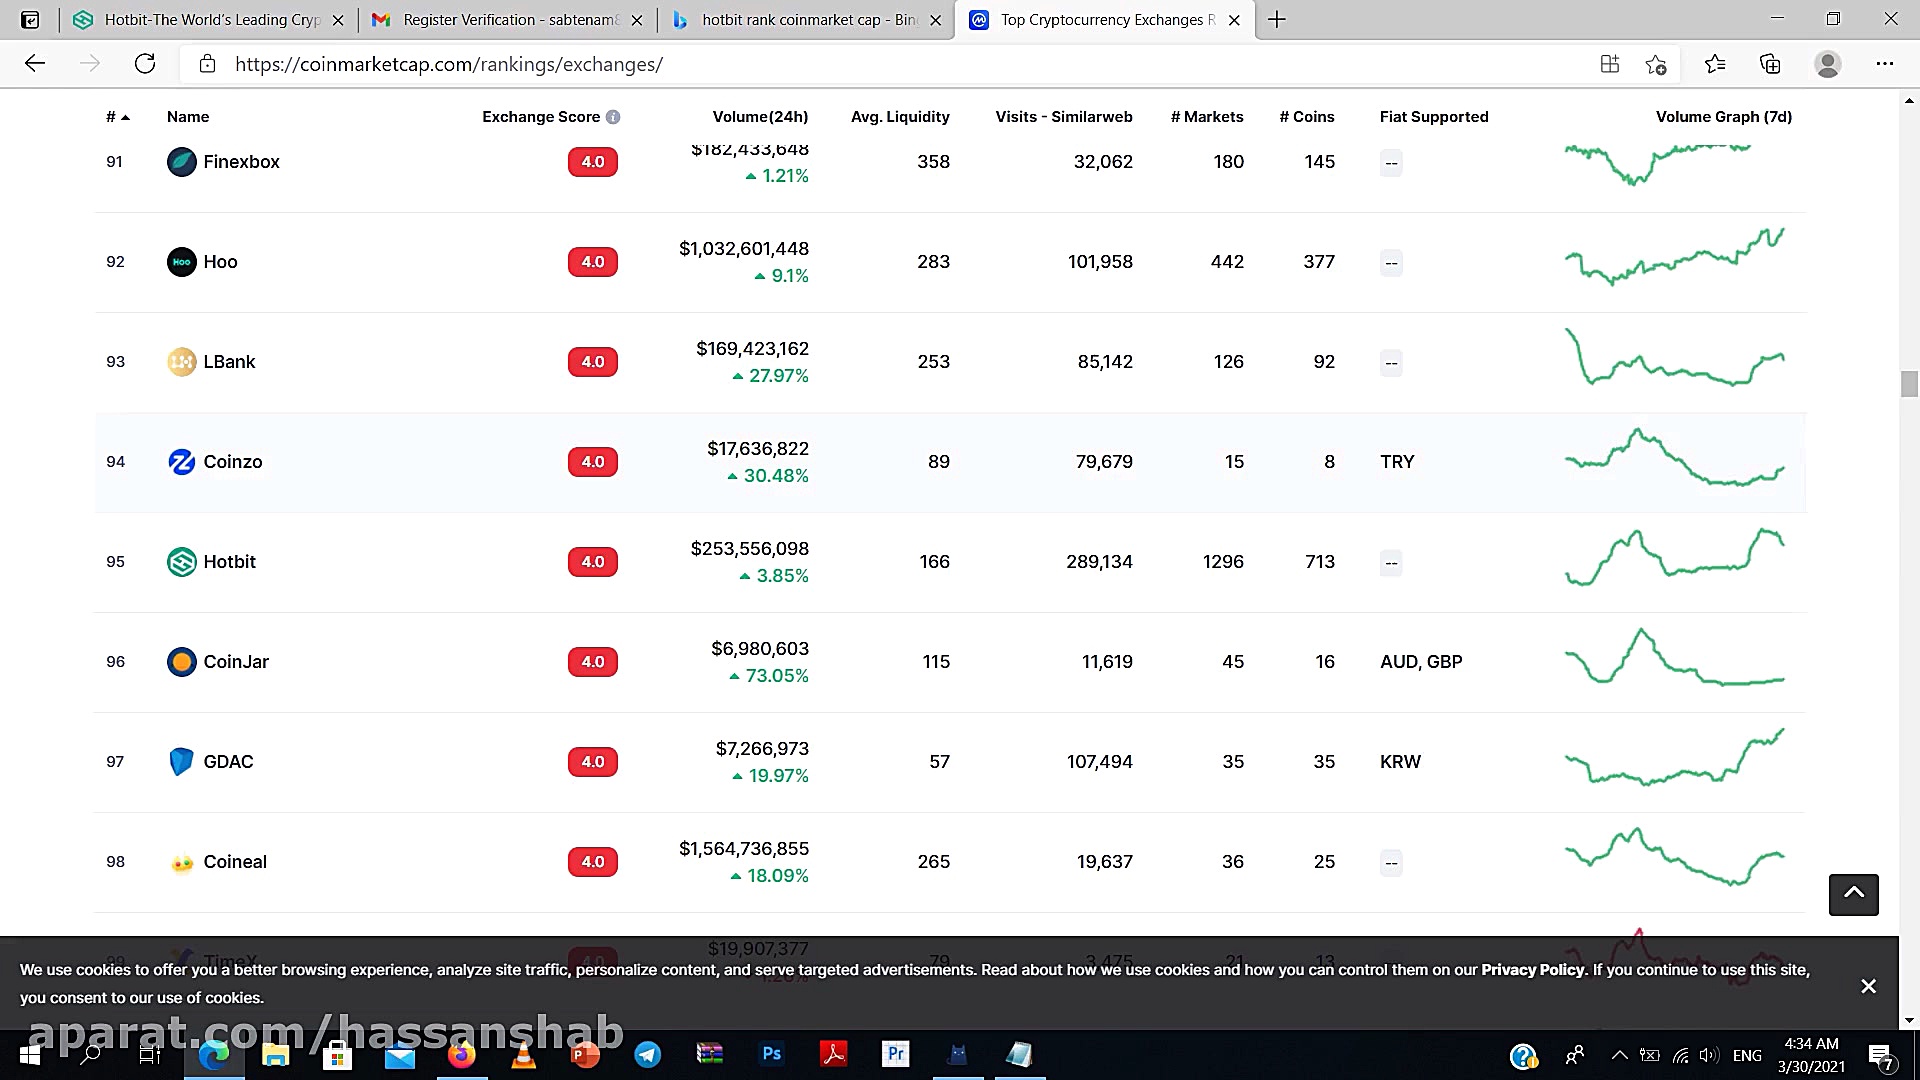Launch Photoshop from the taskbar
Viewport: 1920px width, 1080px height.
pyautogui.click(x=771, y=1055)
